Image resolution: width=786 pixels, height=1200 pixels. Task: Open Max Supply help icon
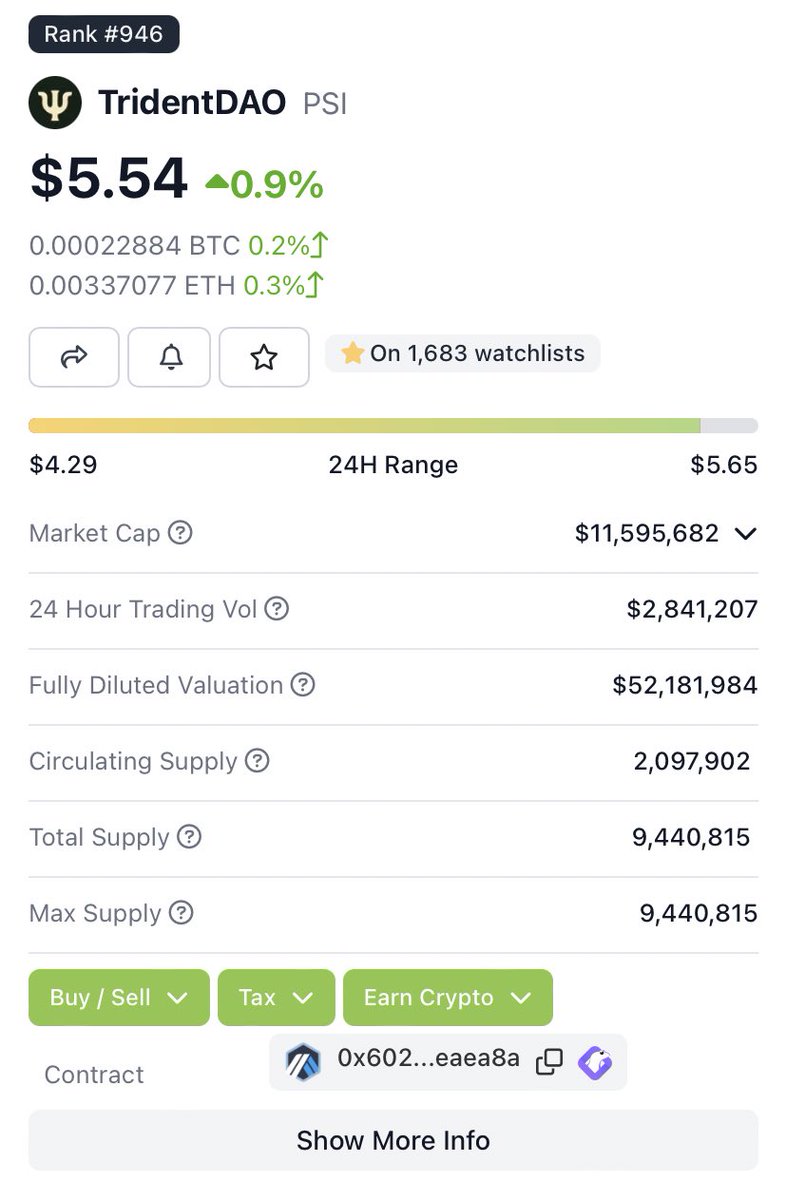pyautogui.click(x=181, y=913)
